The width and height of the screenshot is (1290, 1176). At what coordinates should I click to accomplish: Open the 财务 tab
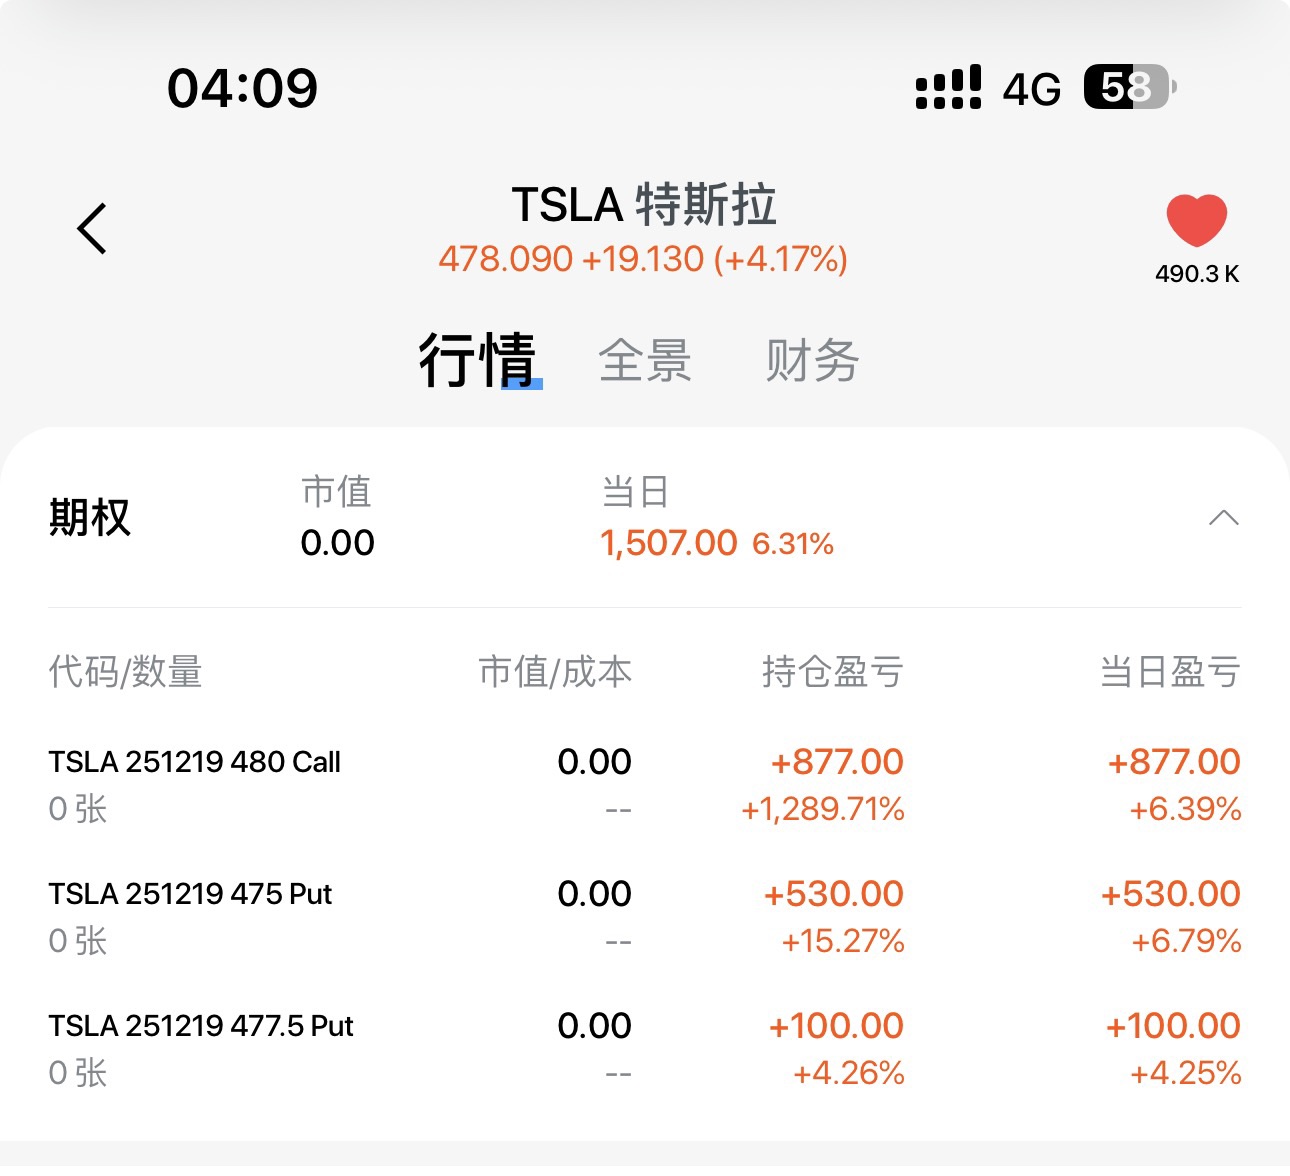click(812, 361)
